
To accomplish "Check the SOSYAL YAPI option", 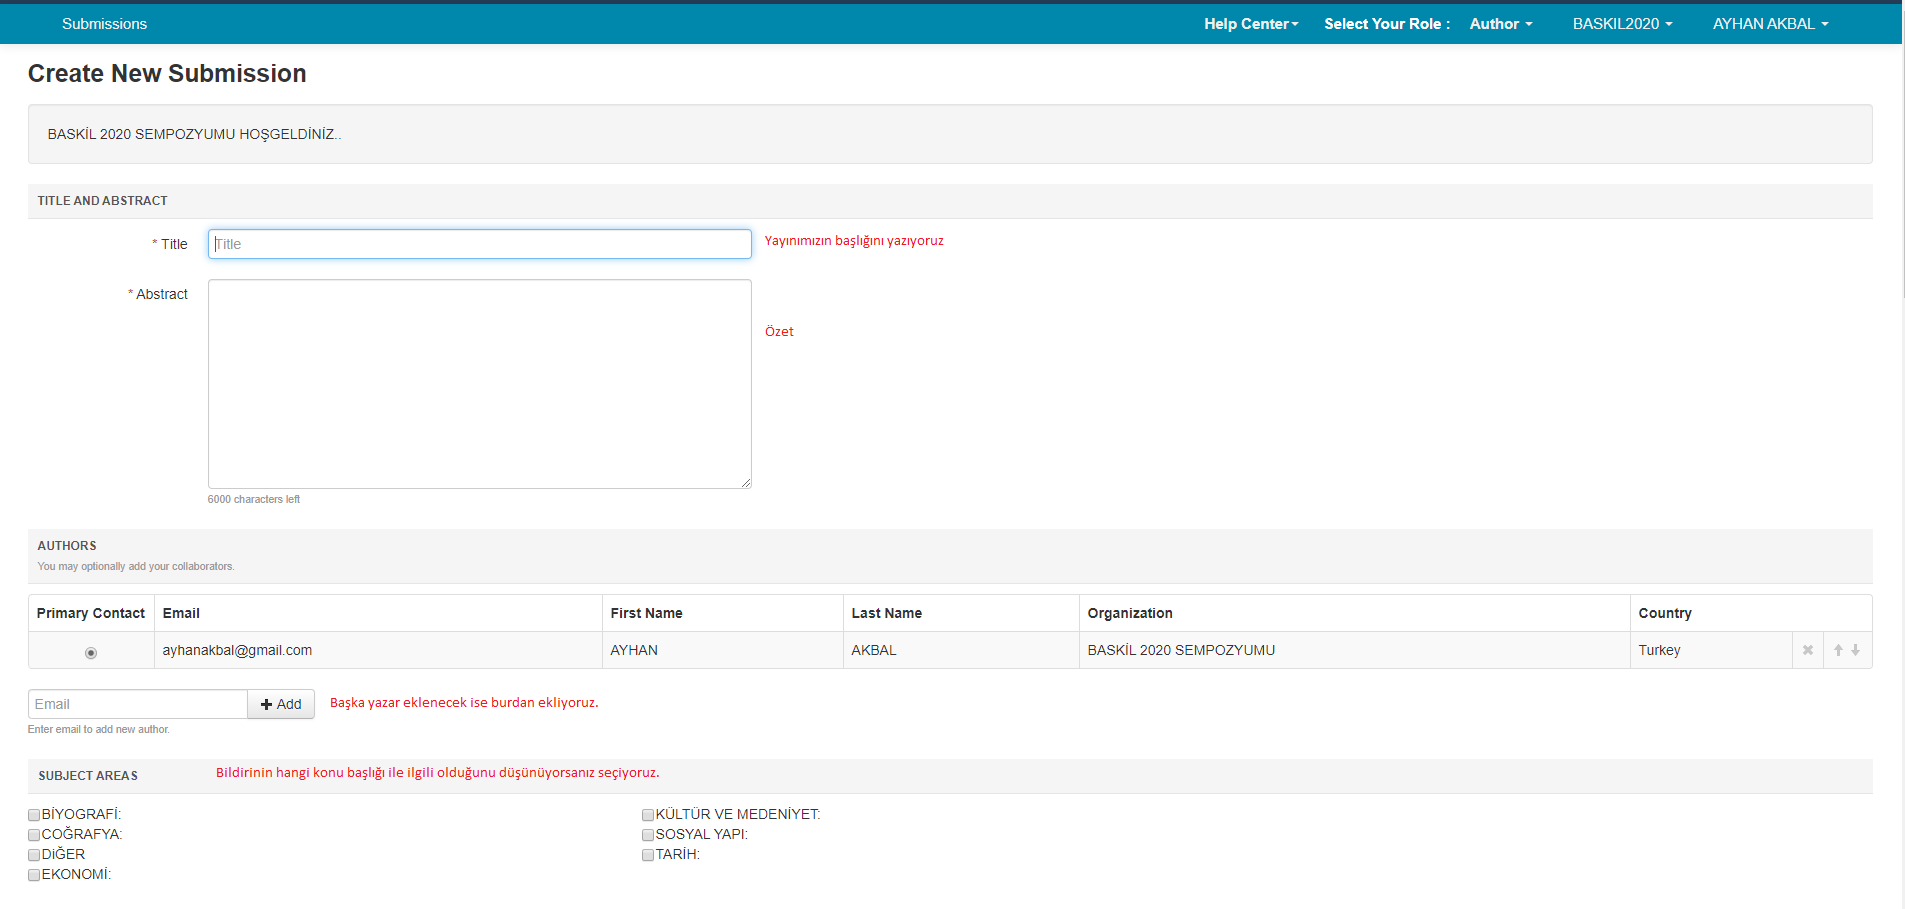I will coord(648,835).
